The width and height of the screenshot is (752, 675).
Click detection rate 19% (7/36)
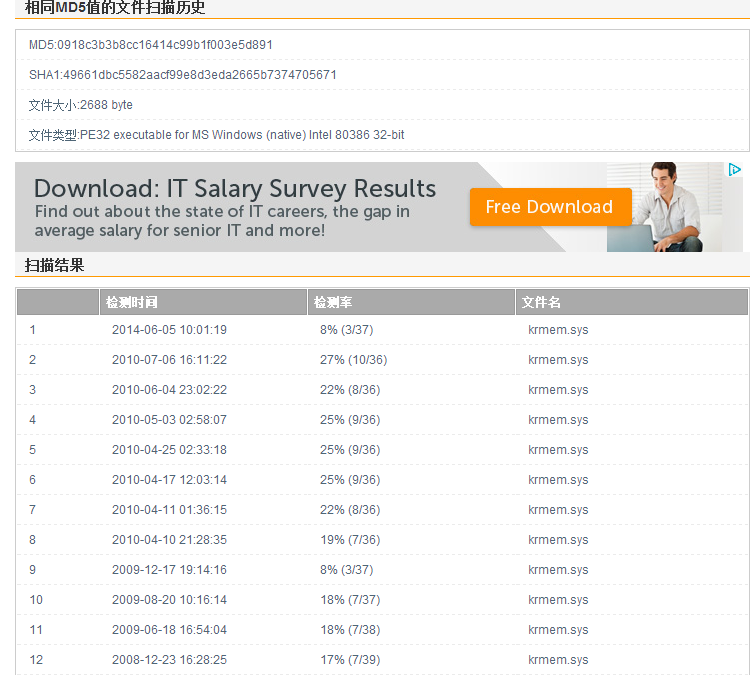coord(350,540)
